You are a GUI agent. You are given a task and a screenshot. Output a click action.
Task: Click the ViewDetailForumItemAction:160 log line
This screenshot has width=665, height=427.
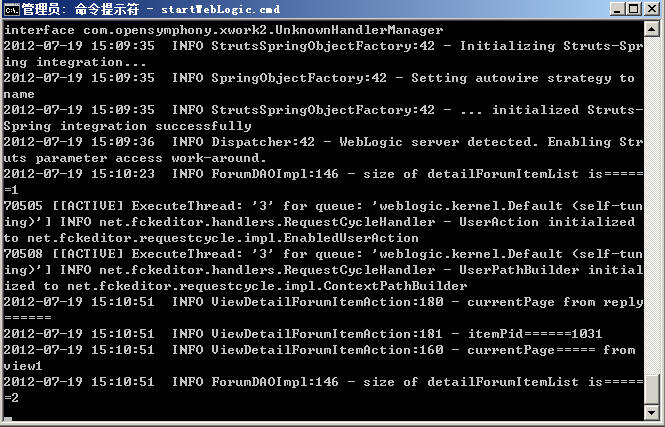319,350
